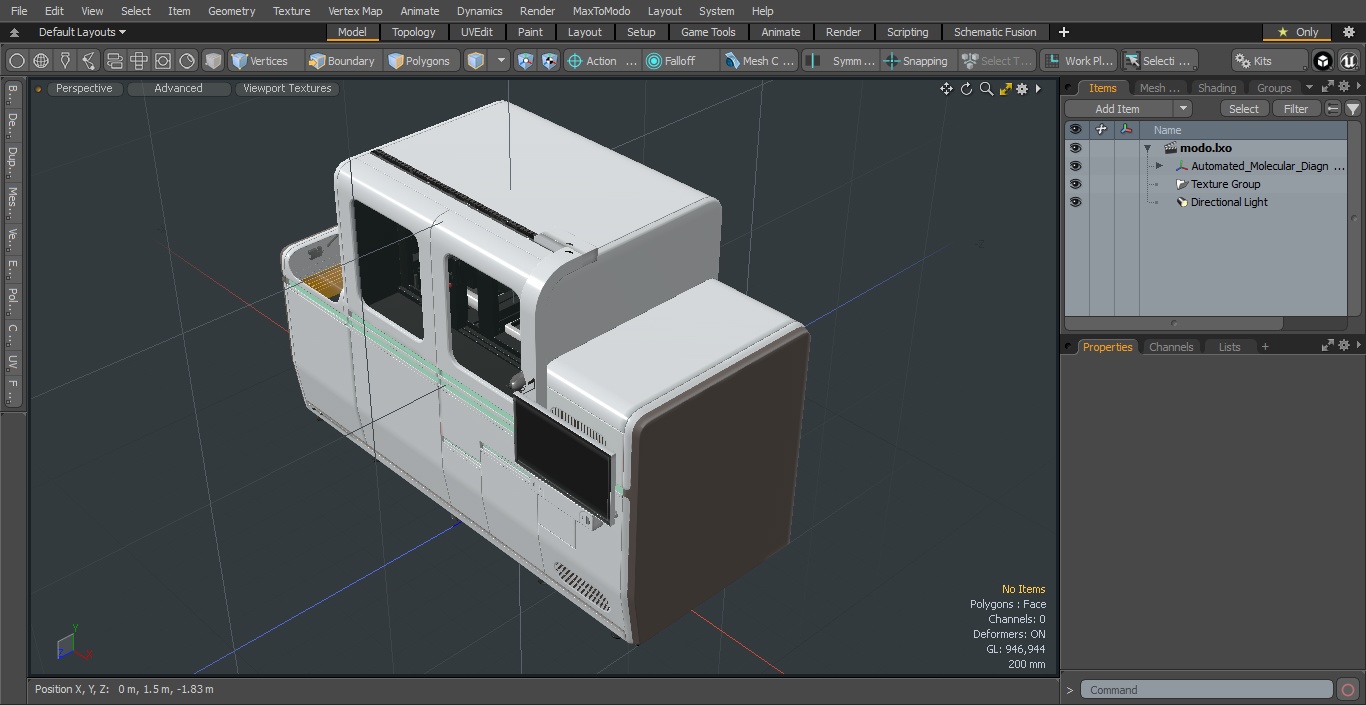Open Work Plane dropdown
The height and width of the screenshot is (705, 1366).
click(x=1078, y=61)
